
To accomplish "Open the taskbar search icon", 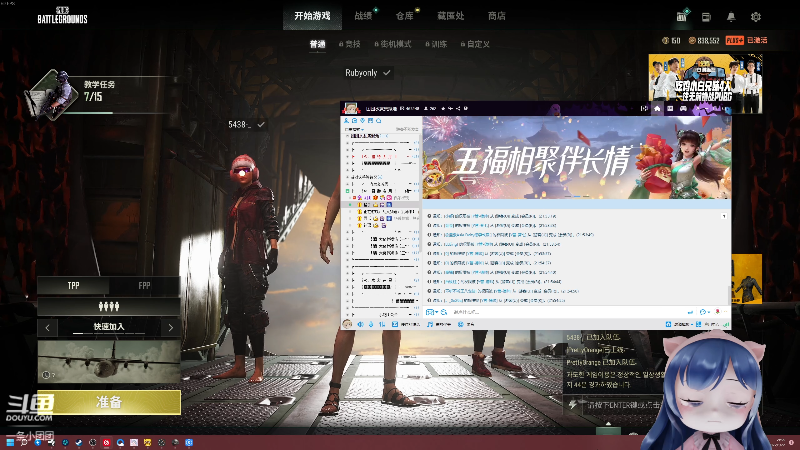I will point(23,442).
